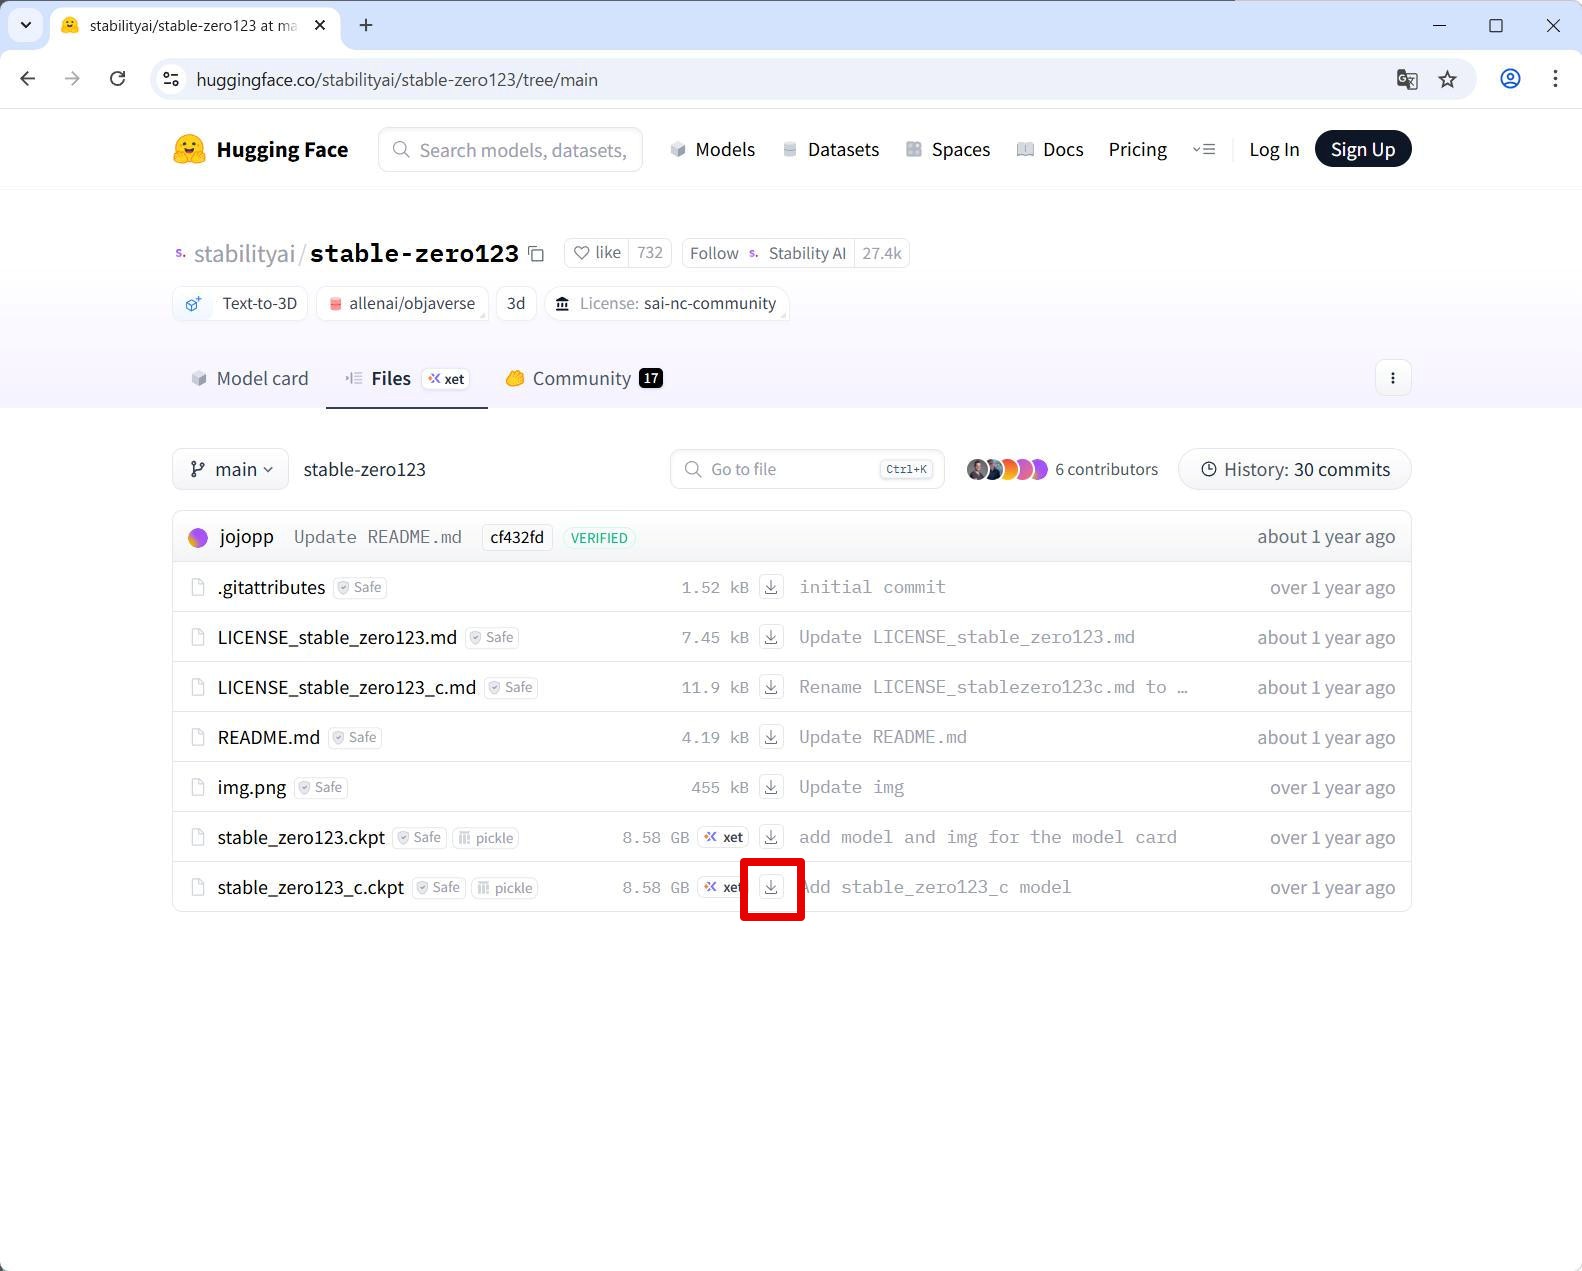Open the Text-to-3D tag

point(240,303)
